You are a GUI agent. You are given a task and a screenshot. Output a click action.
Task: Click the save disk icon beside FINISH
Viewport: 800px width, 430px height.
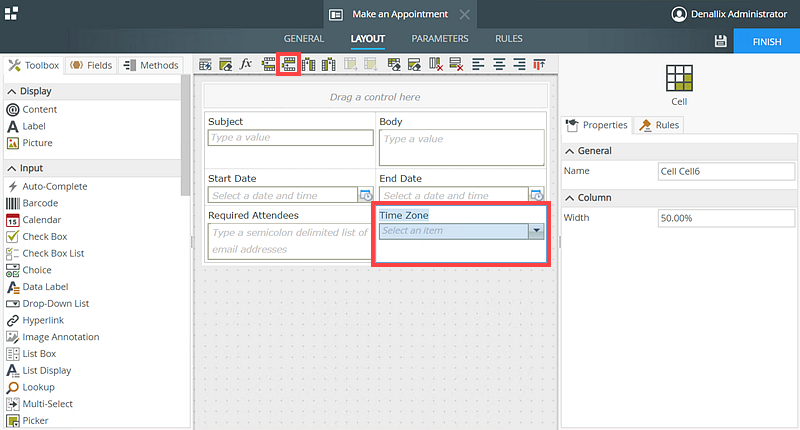click(720, 41)
